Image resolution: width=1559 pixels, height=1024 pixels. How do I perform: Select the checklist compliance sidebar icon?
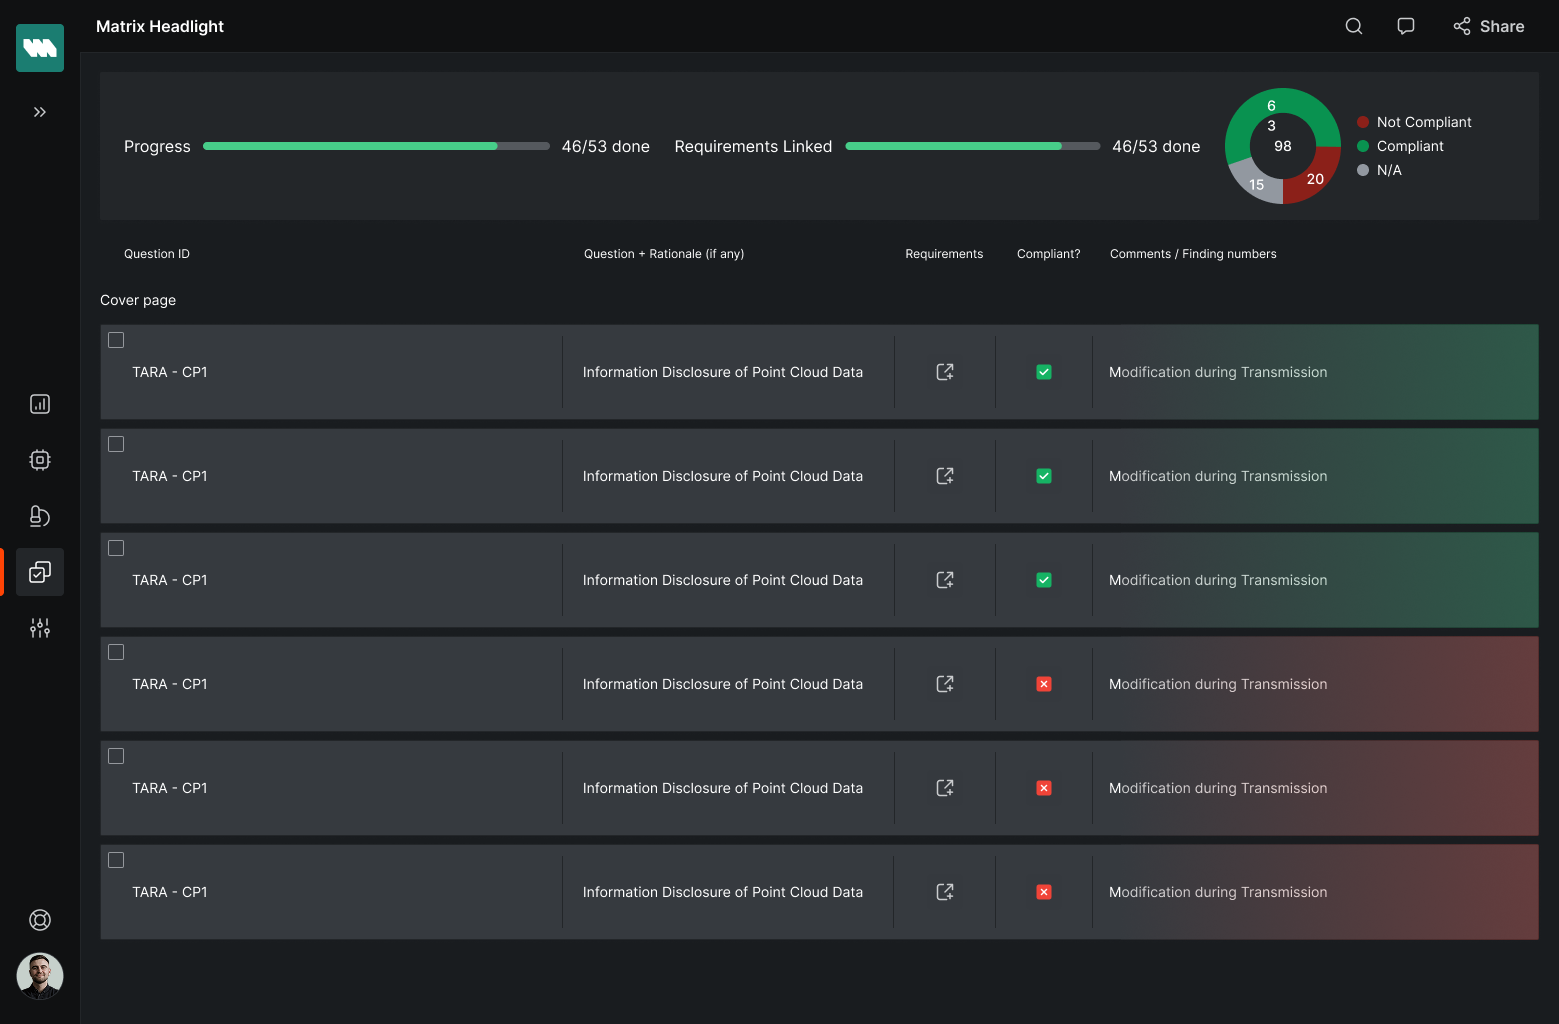(40, 572)
